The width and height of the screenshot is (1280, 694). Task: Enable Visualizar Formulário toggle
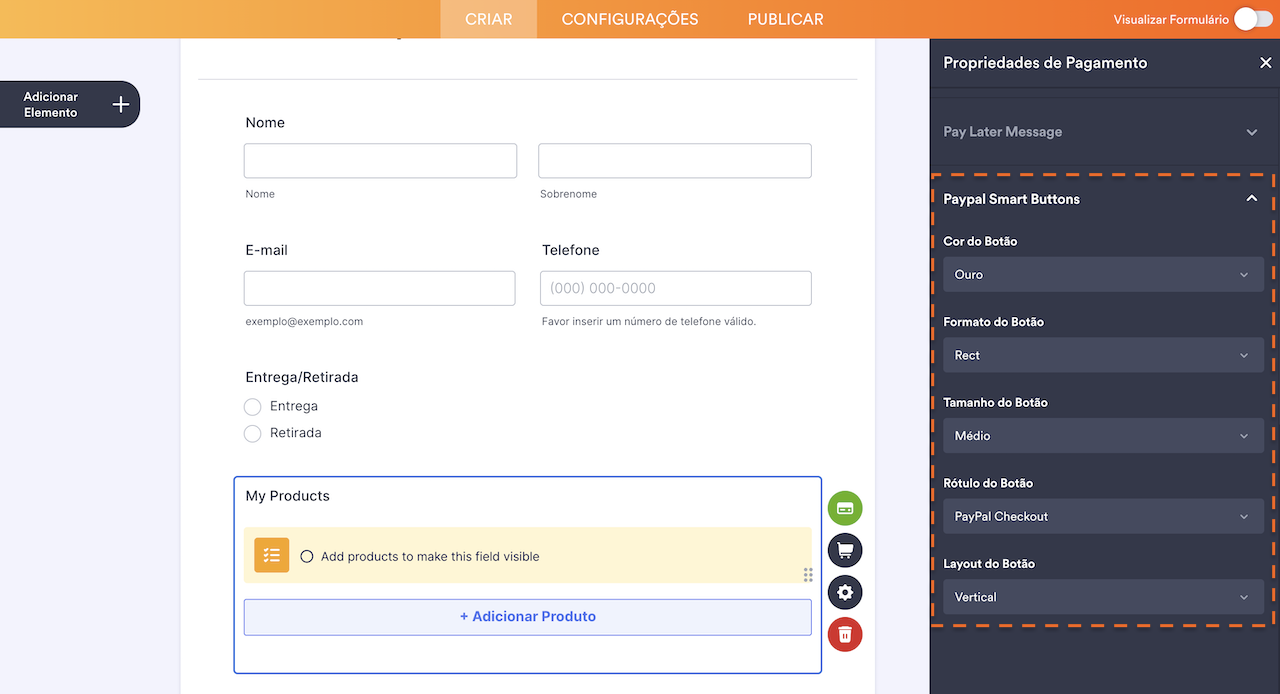click(x=1251, y=18)
